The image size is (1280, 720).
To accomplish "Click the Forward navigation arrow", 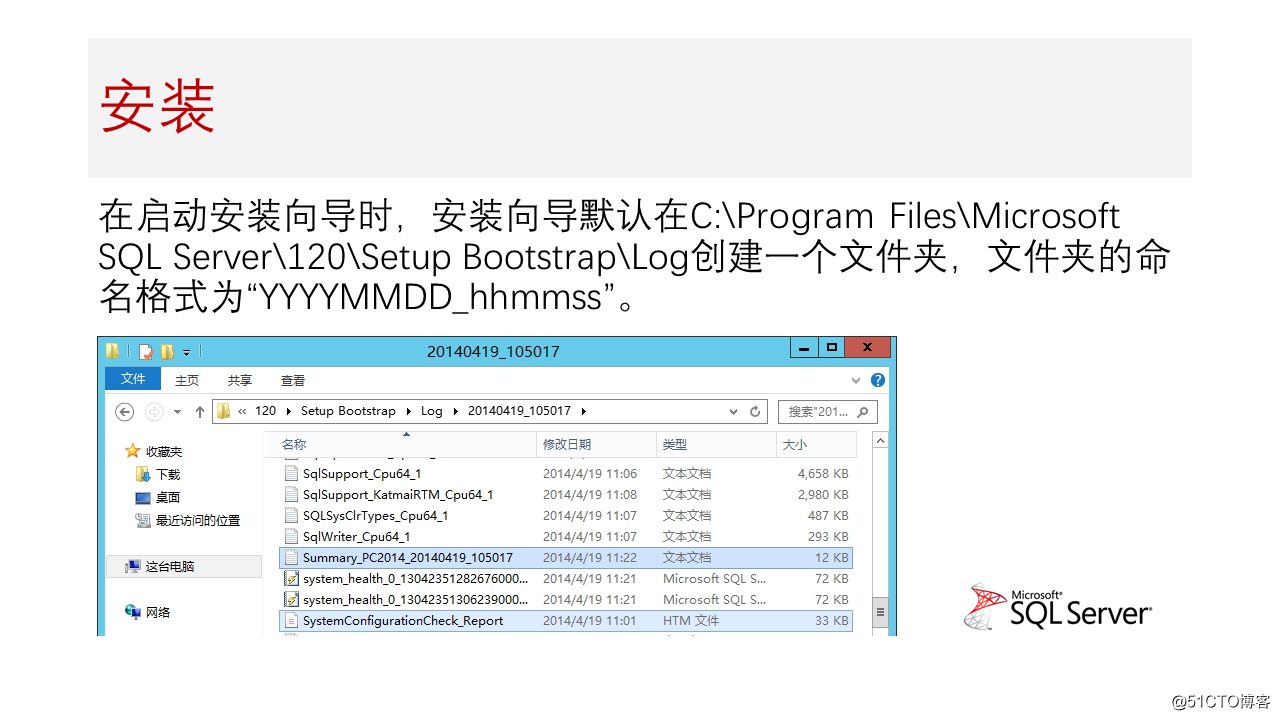I will pyautogui.click(x=154, y=411).
